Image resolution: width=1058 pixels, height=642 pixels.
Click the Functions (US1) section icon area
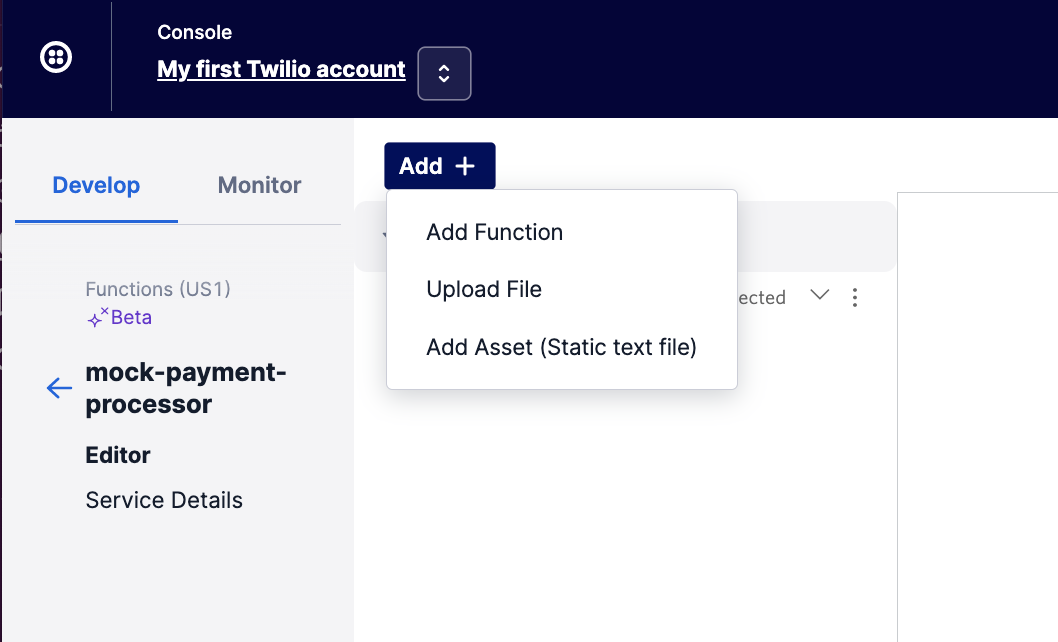[157, 289]
